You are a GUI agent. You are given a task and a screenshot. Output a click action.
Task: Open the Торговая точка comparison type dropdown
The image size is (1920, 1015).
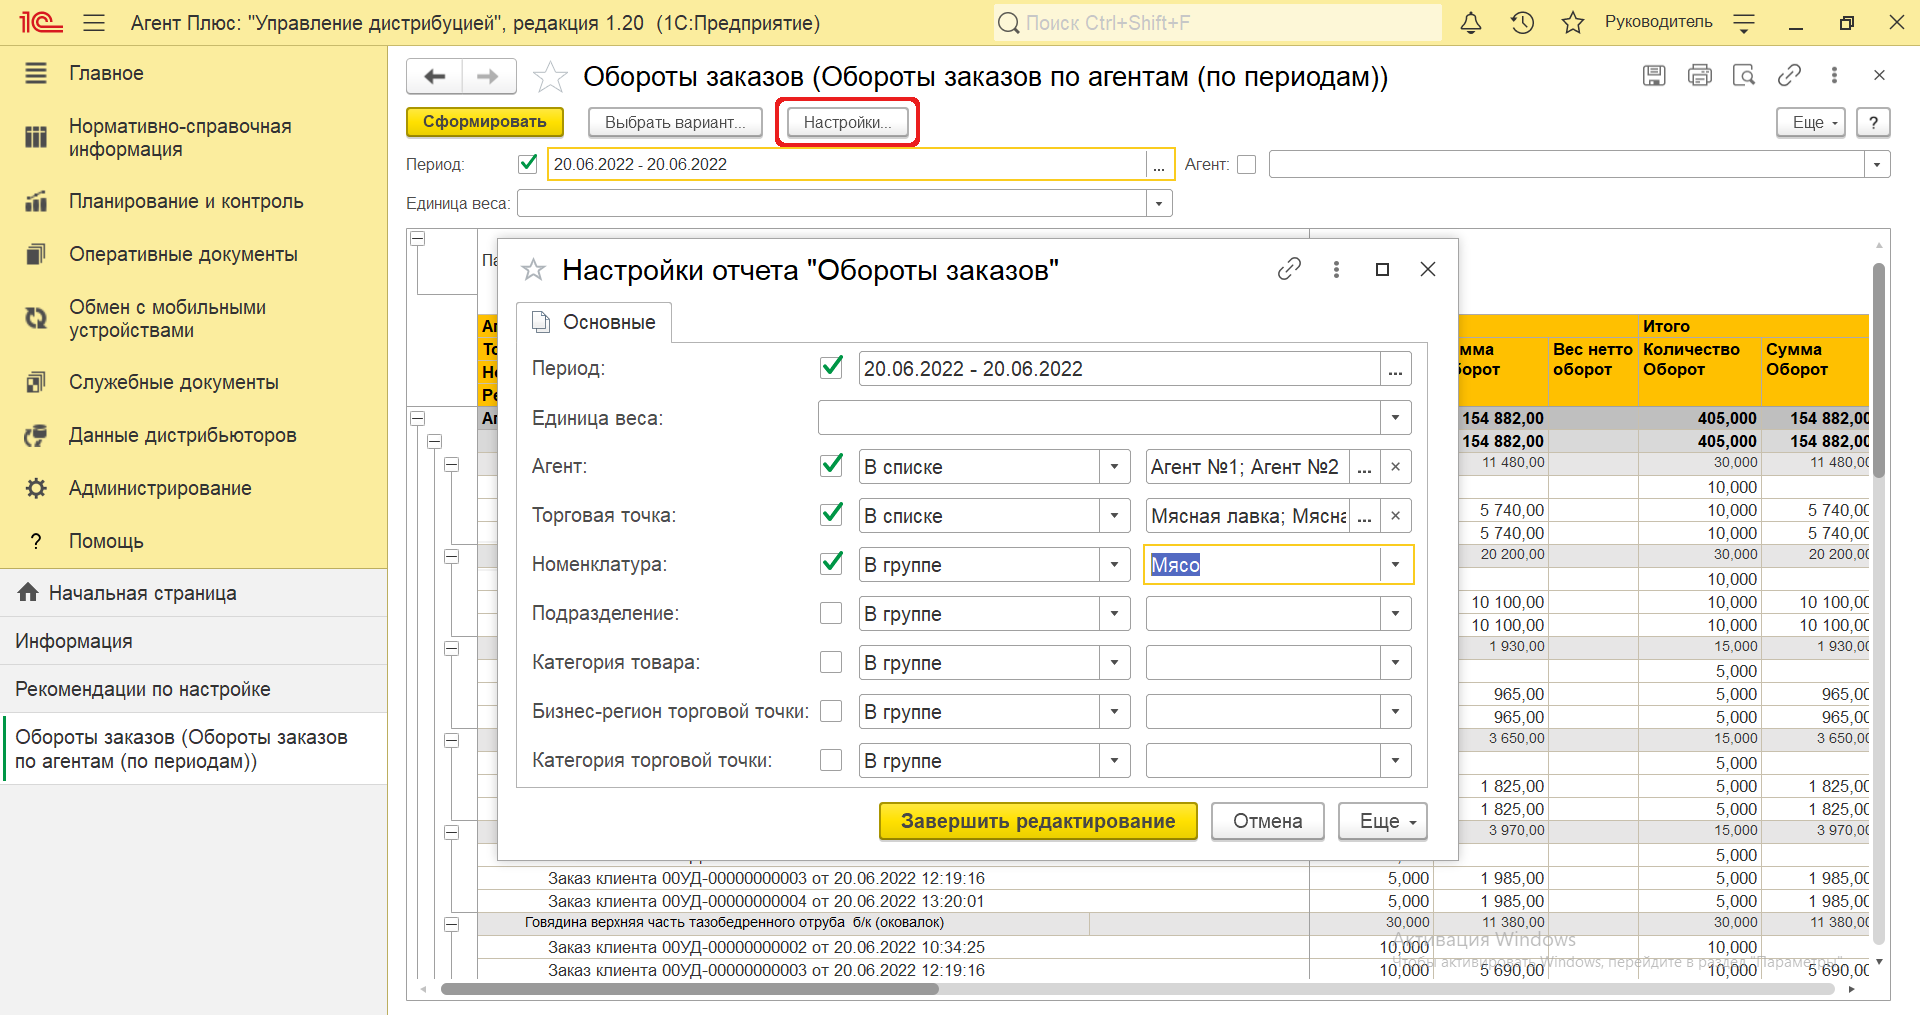tap(1114, 515)
